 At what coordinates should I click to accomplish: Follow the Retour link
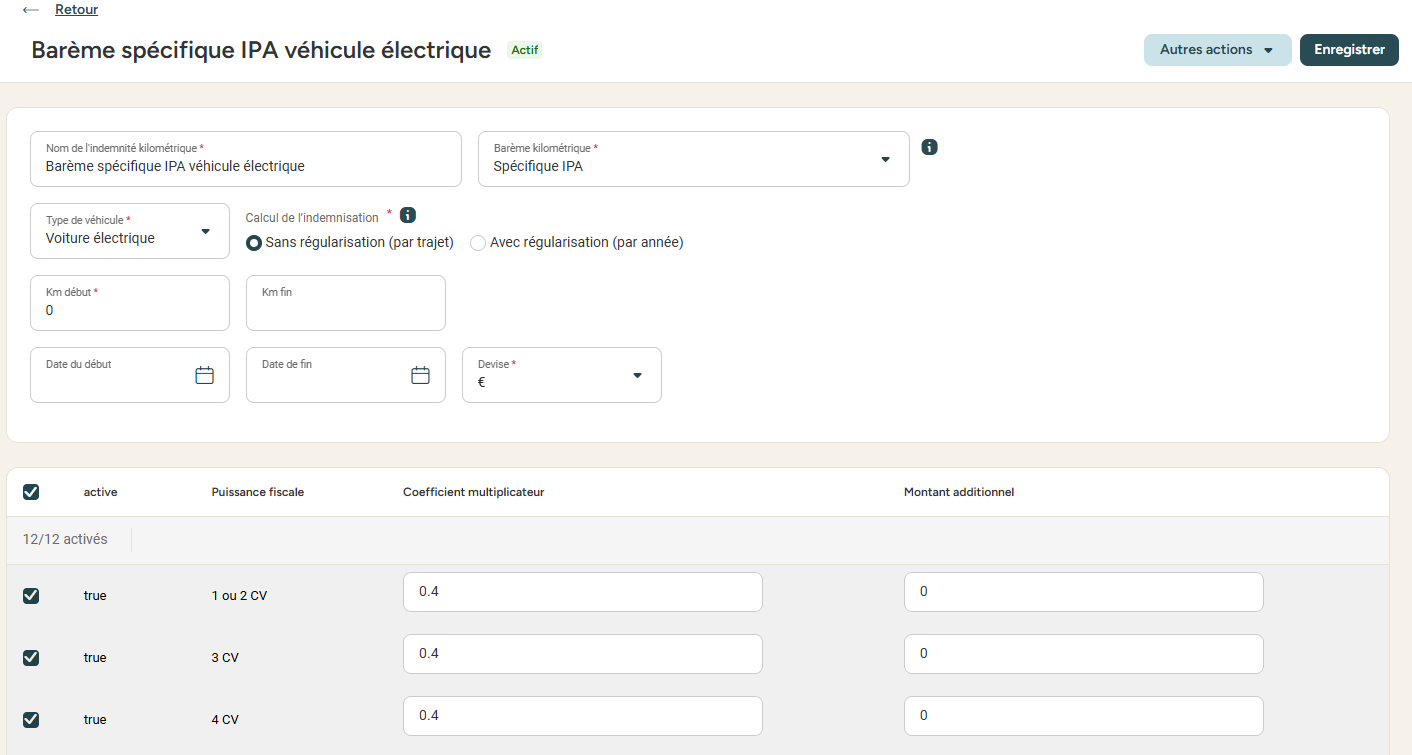click(x=76, y=10)
